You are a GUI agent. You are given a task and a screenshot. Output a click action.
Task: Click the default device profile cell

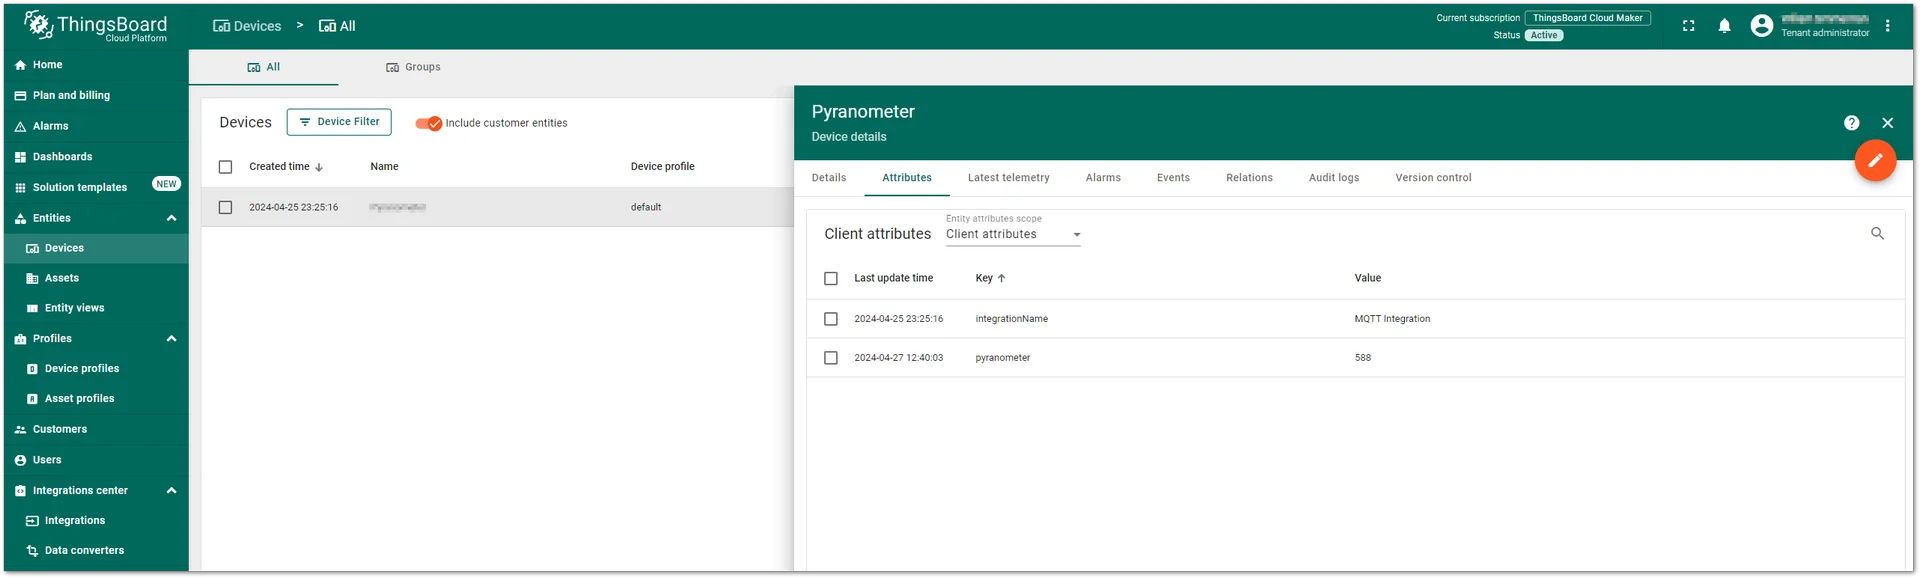[x=645, y=207]
